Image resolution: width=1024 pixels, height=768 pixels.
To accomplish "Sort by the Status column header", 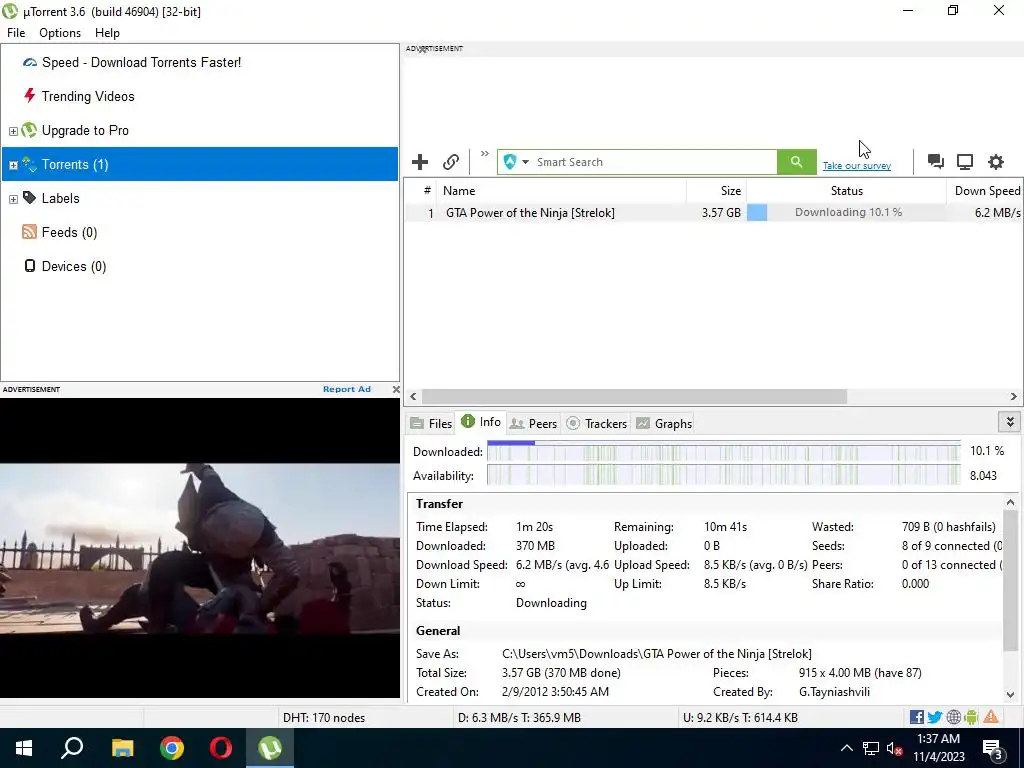I will pos(846,191).
